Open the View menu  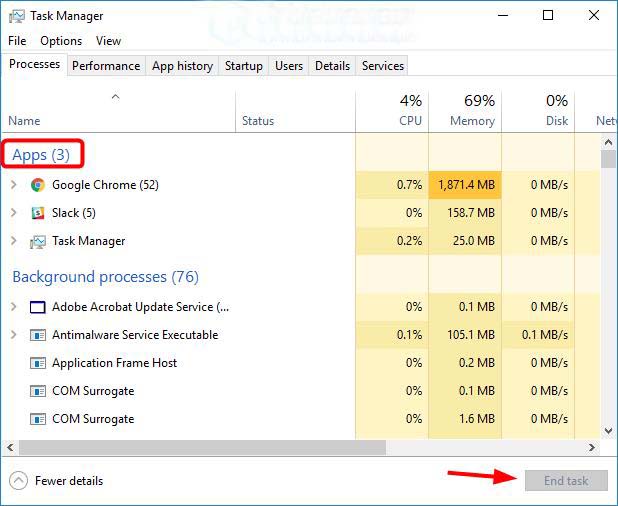[108, 41]
